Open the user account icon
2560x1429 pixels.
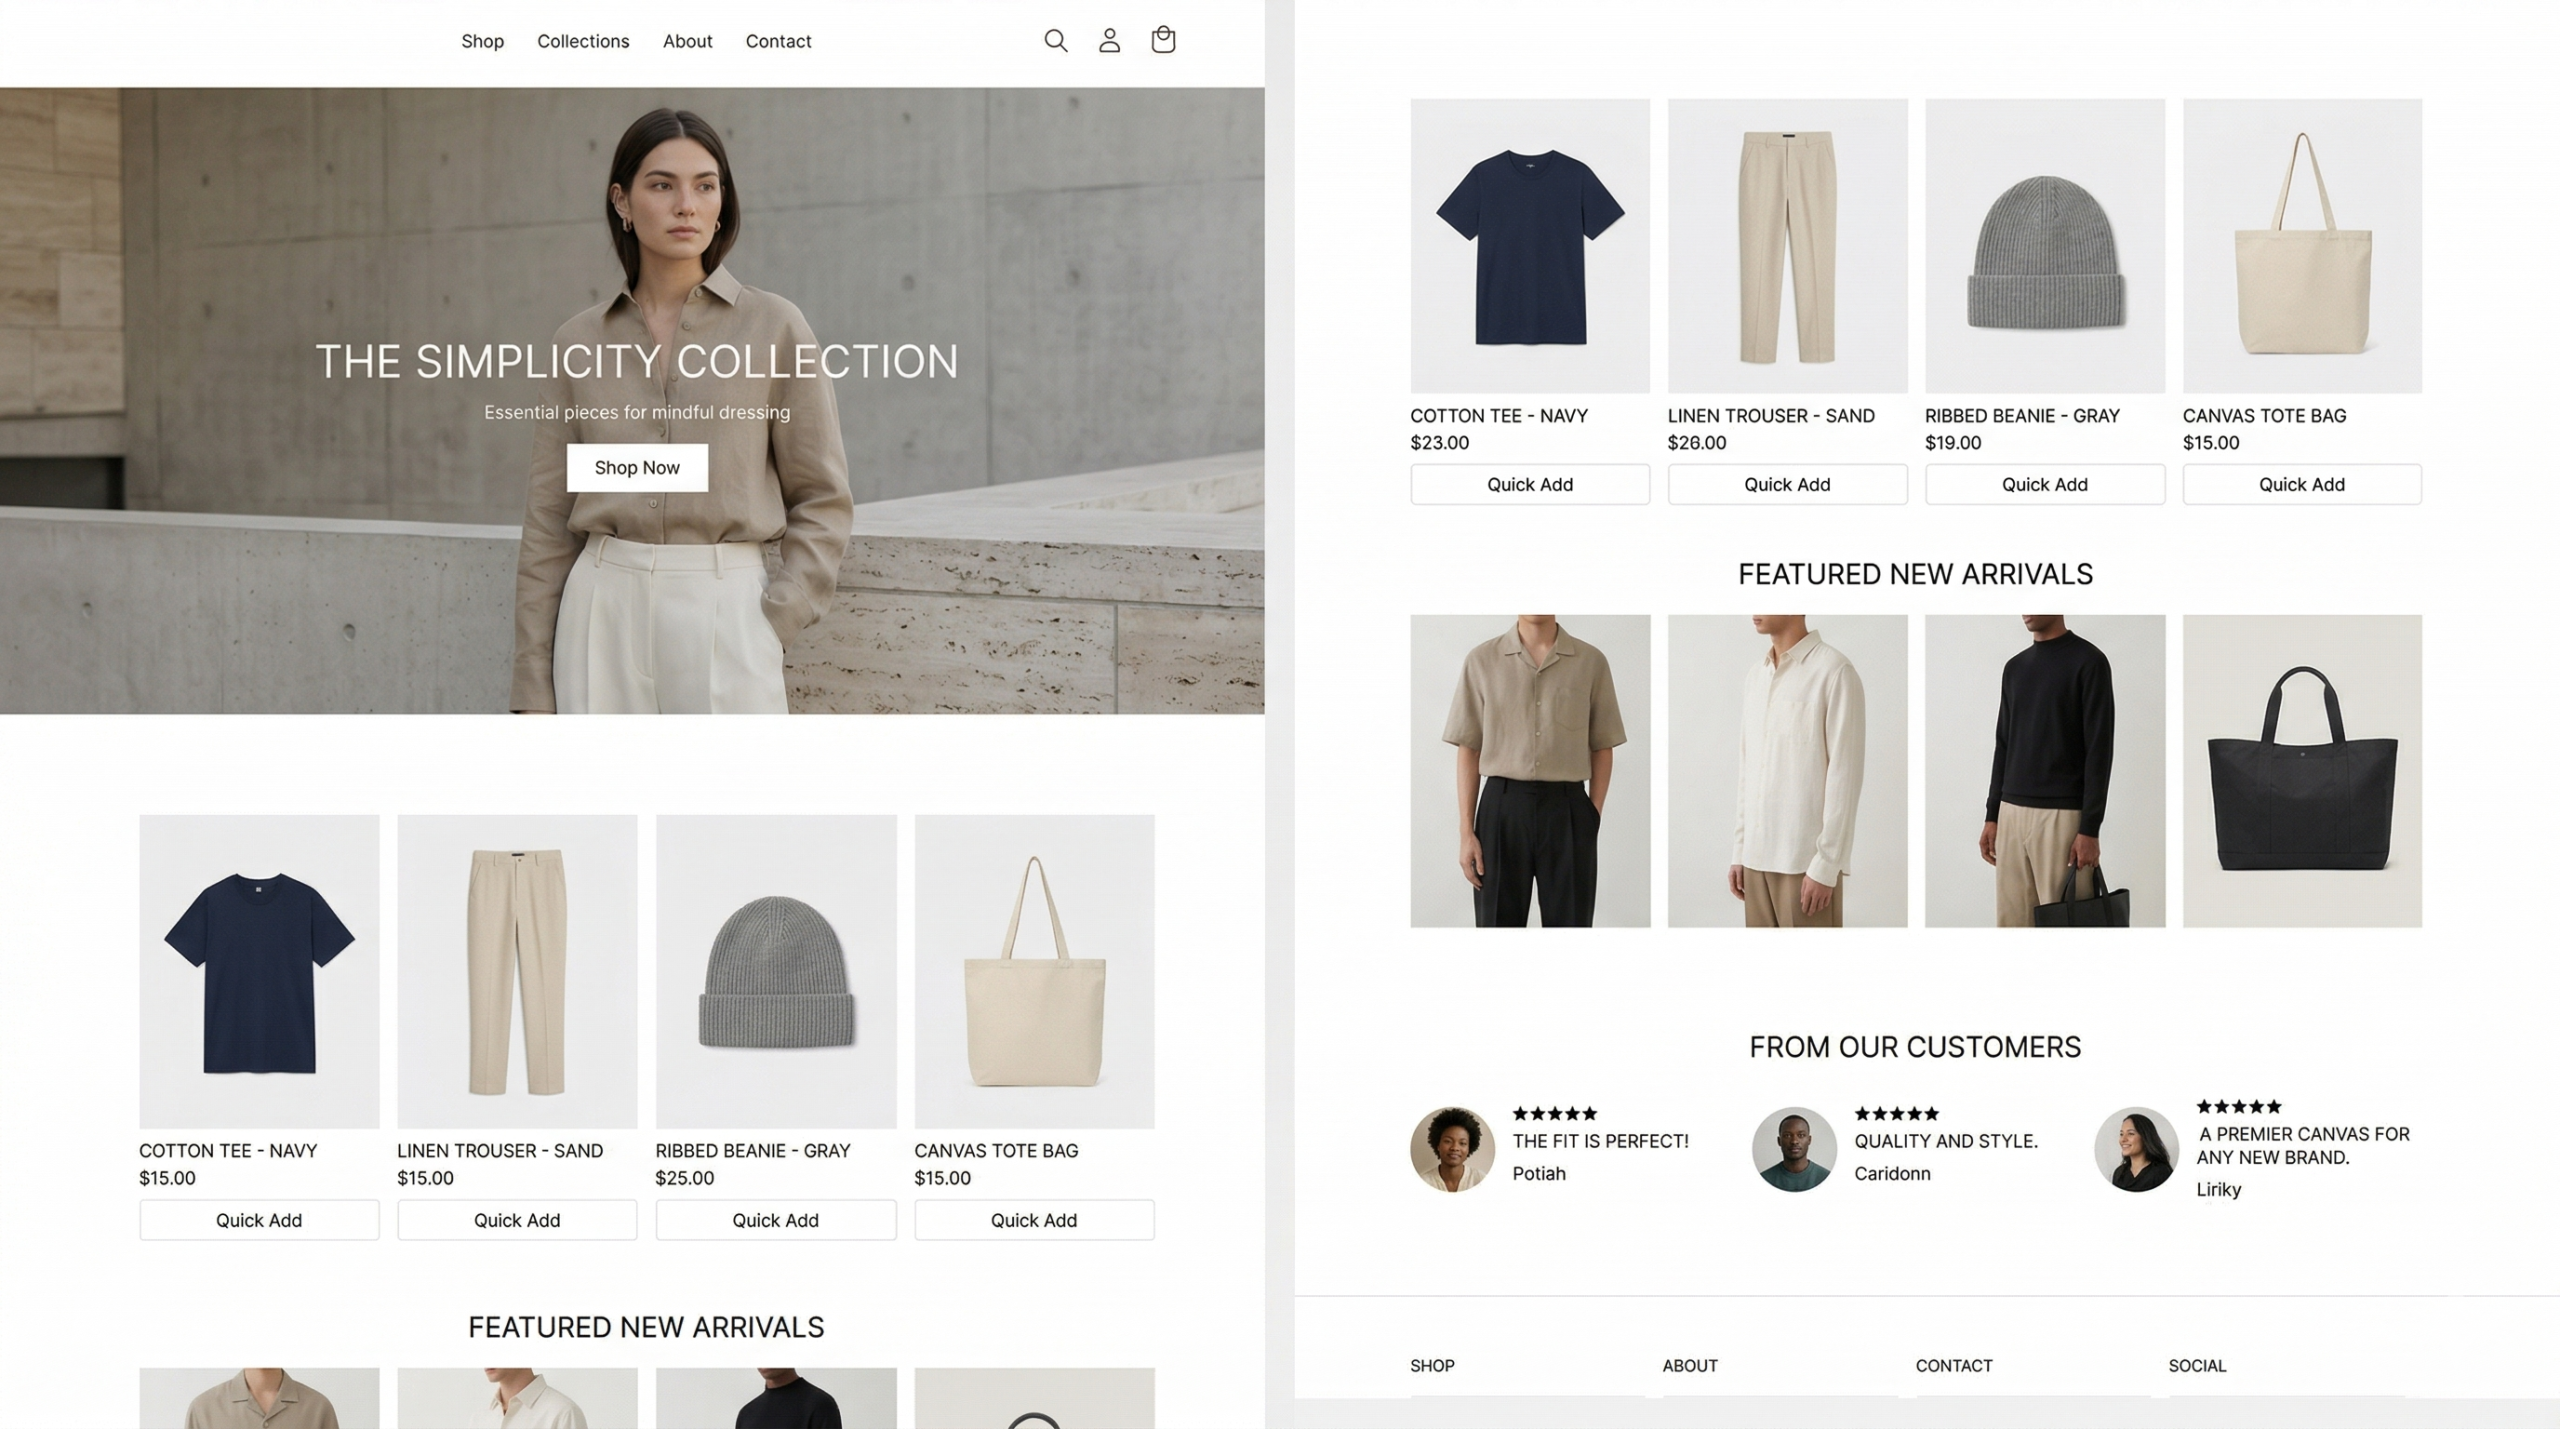(1109, 41)
